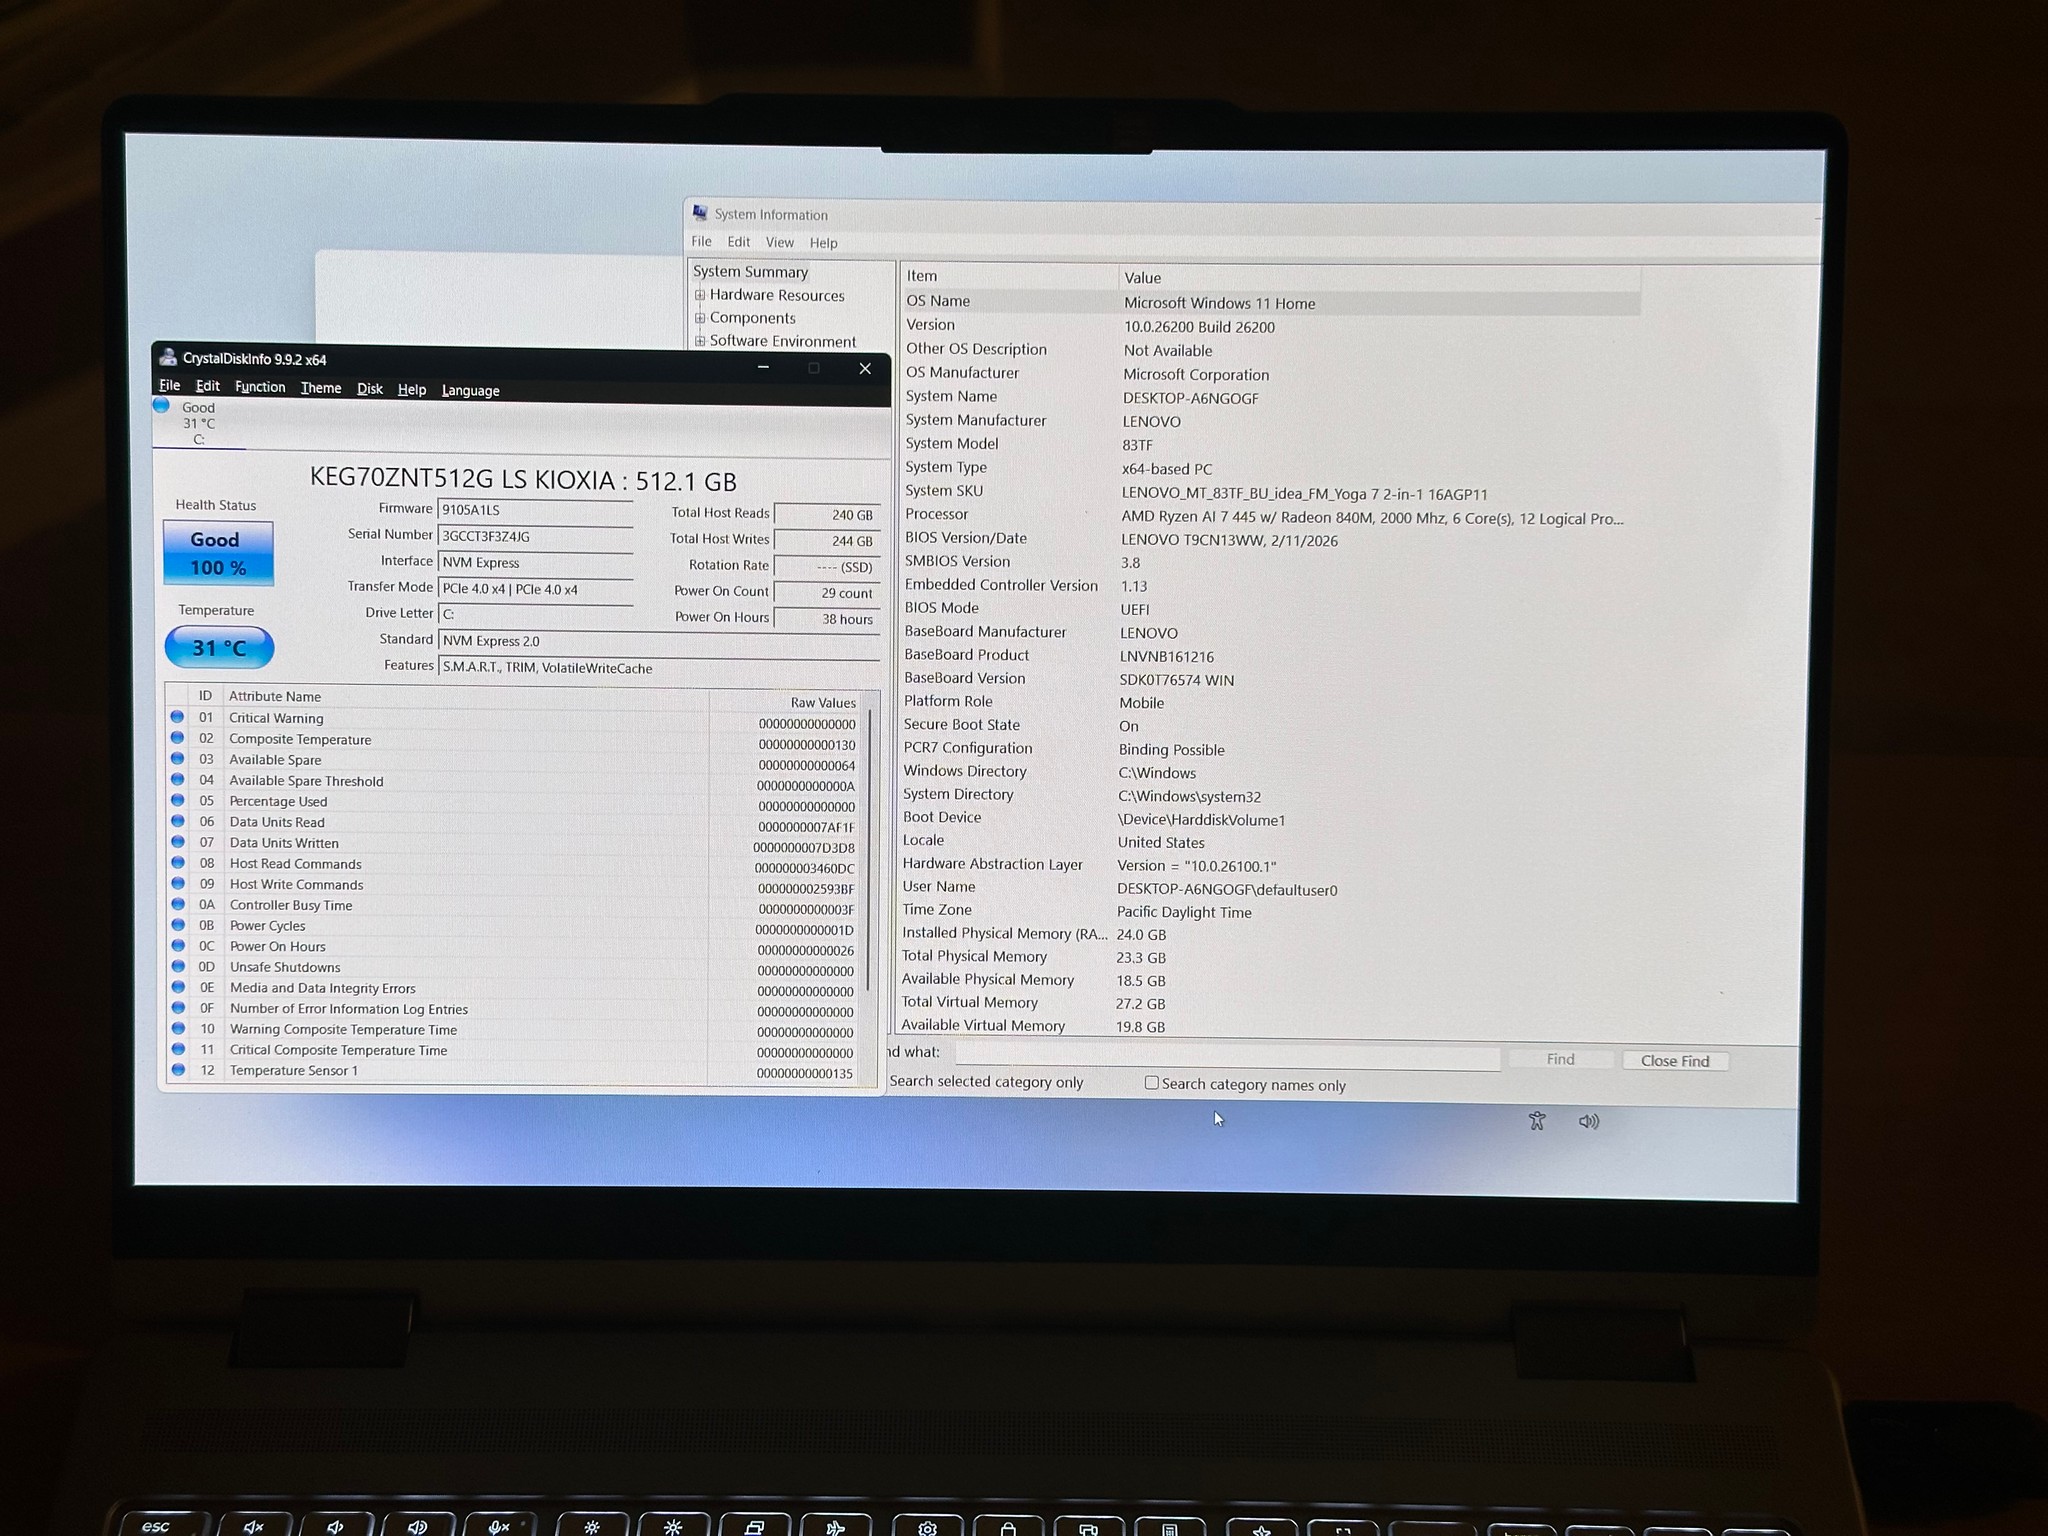Viewport: 2048px width, 1536px height.
Task: Click the attribute list vertical scrollbar
Action: click(870, 850)
